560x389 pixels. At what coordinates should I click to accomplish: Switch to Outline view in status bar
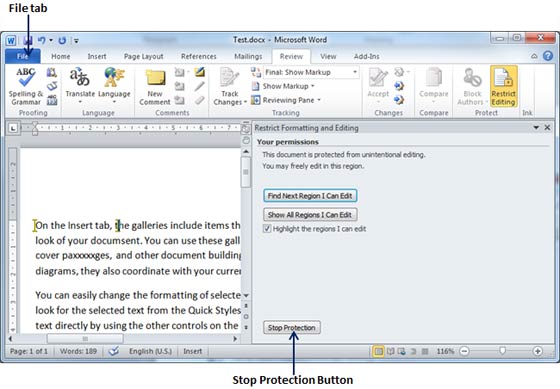pyautogui.click(x=413, y=351)
